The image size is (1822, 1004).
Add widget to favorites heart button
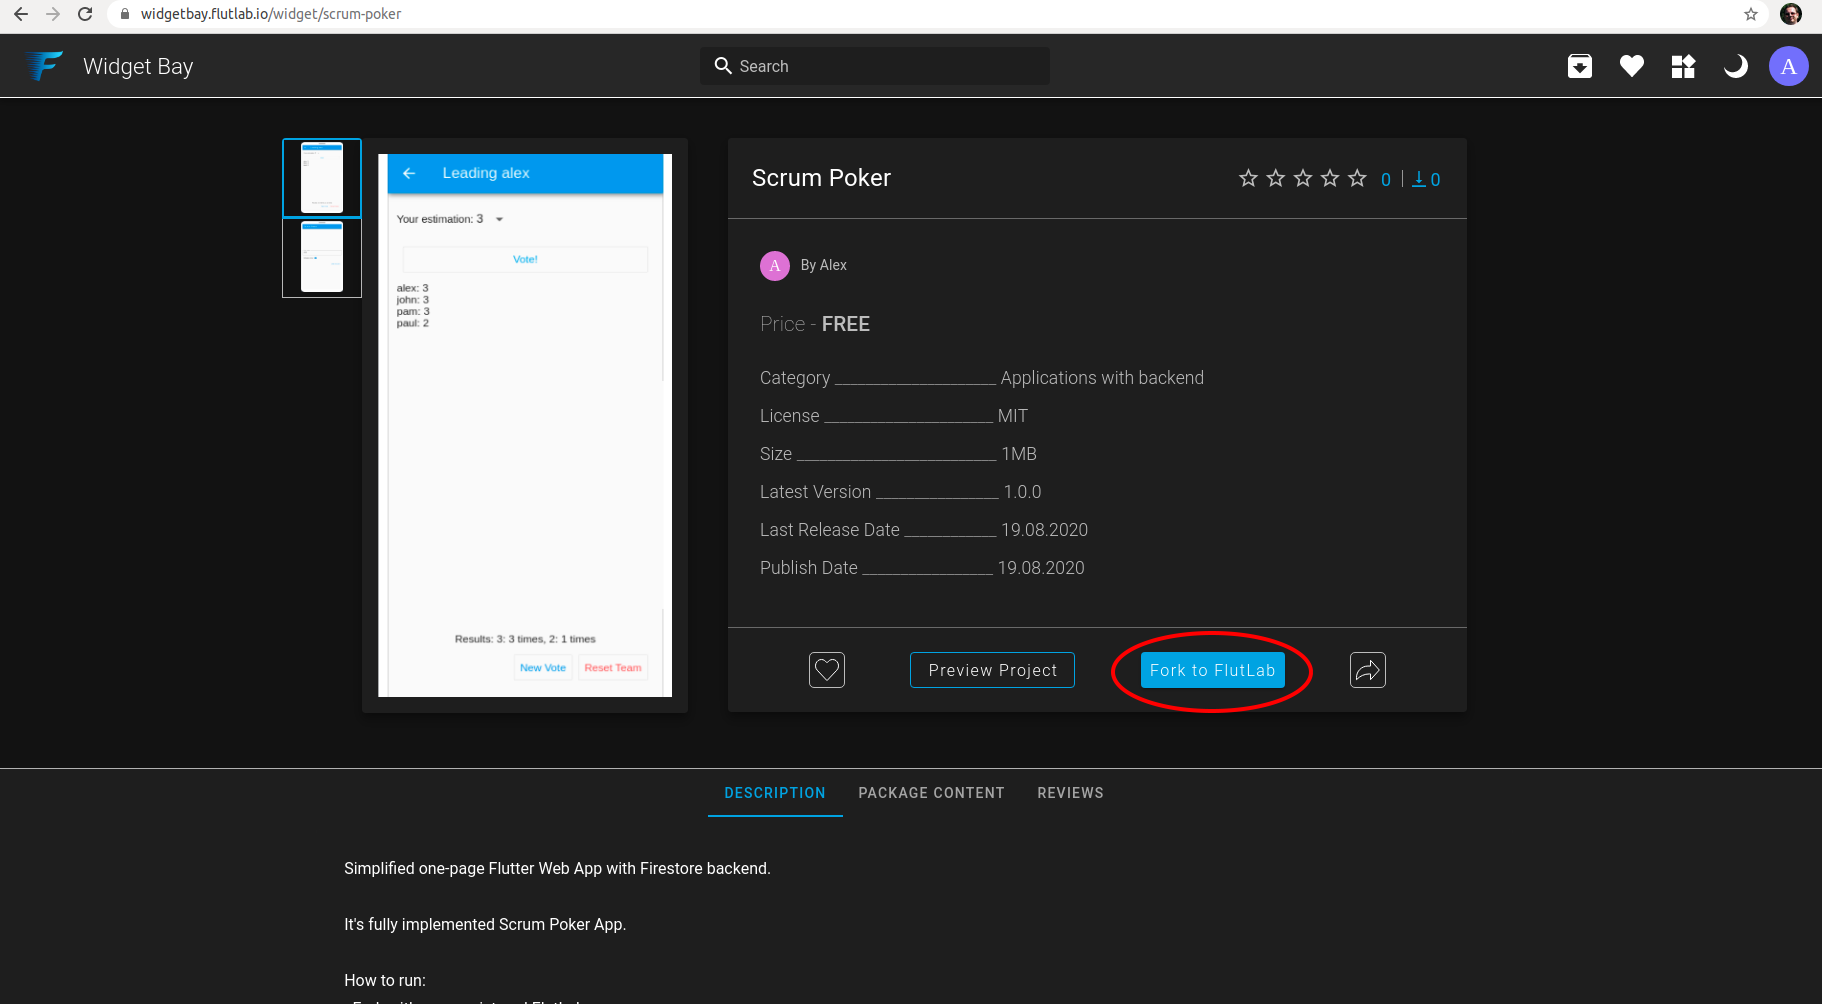pyautogui.click(x=827, y=670)
